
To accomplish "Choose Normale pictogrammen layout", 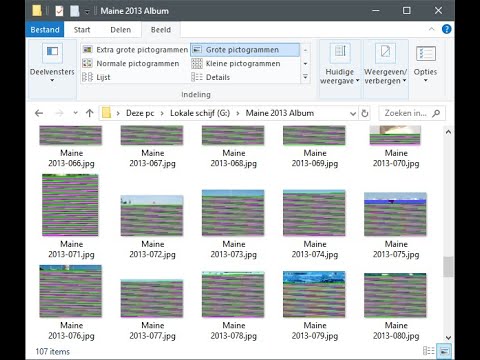I will coord(131,63).
